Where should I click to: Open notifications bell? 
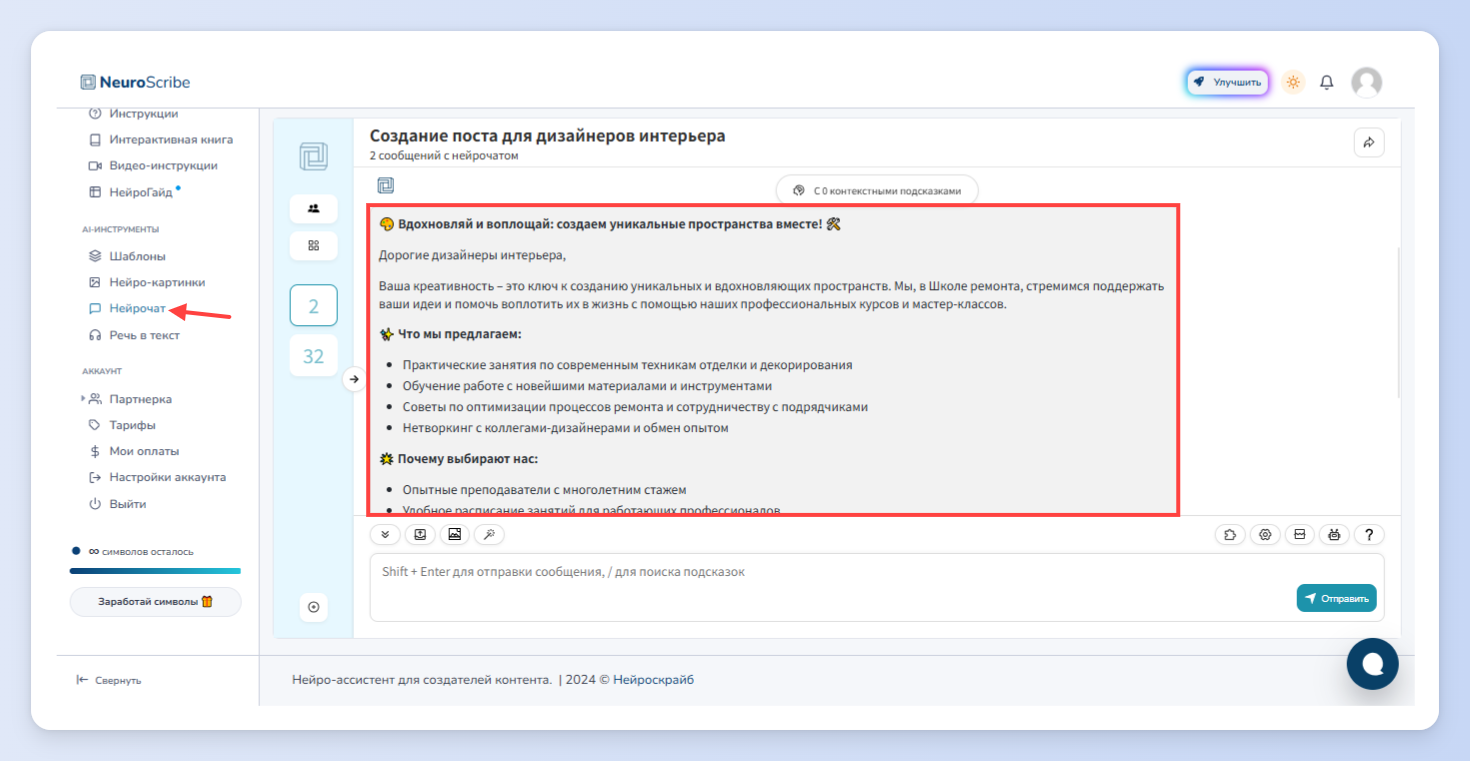pos(1327,82)
